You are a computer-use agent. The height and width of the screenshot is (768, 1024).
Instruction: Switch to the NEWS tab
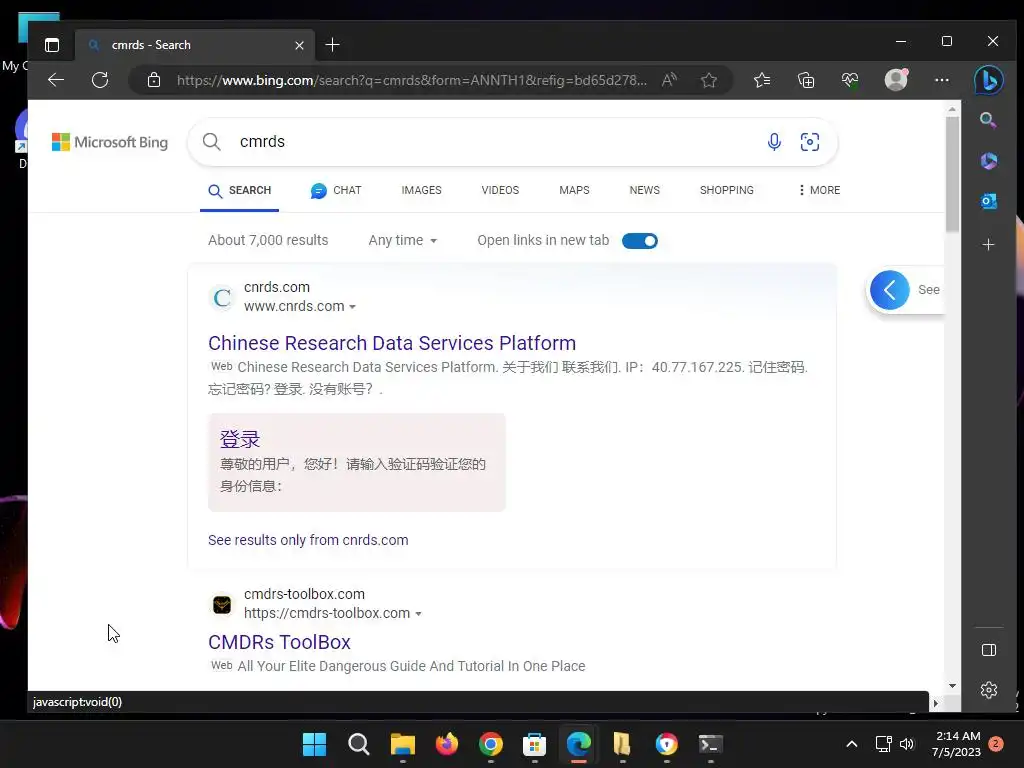point(645,190)
